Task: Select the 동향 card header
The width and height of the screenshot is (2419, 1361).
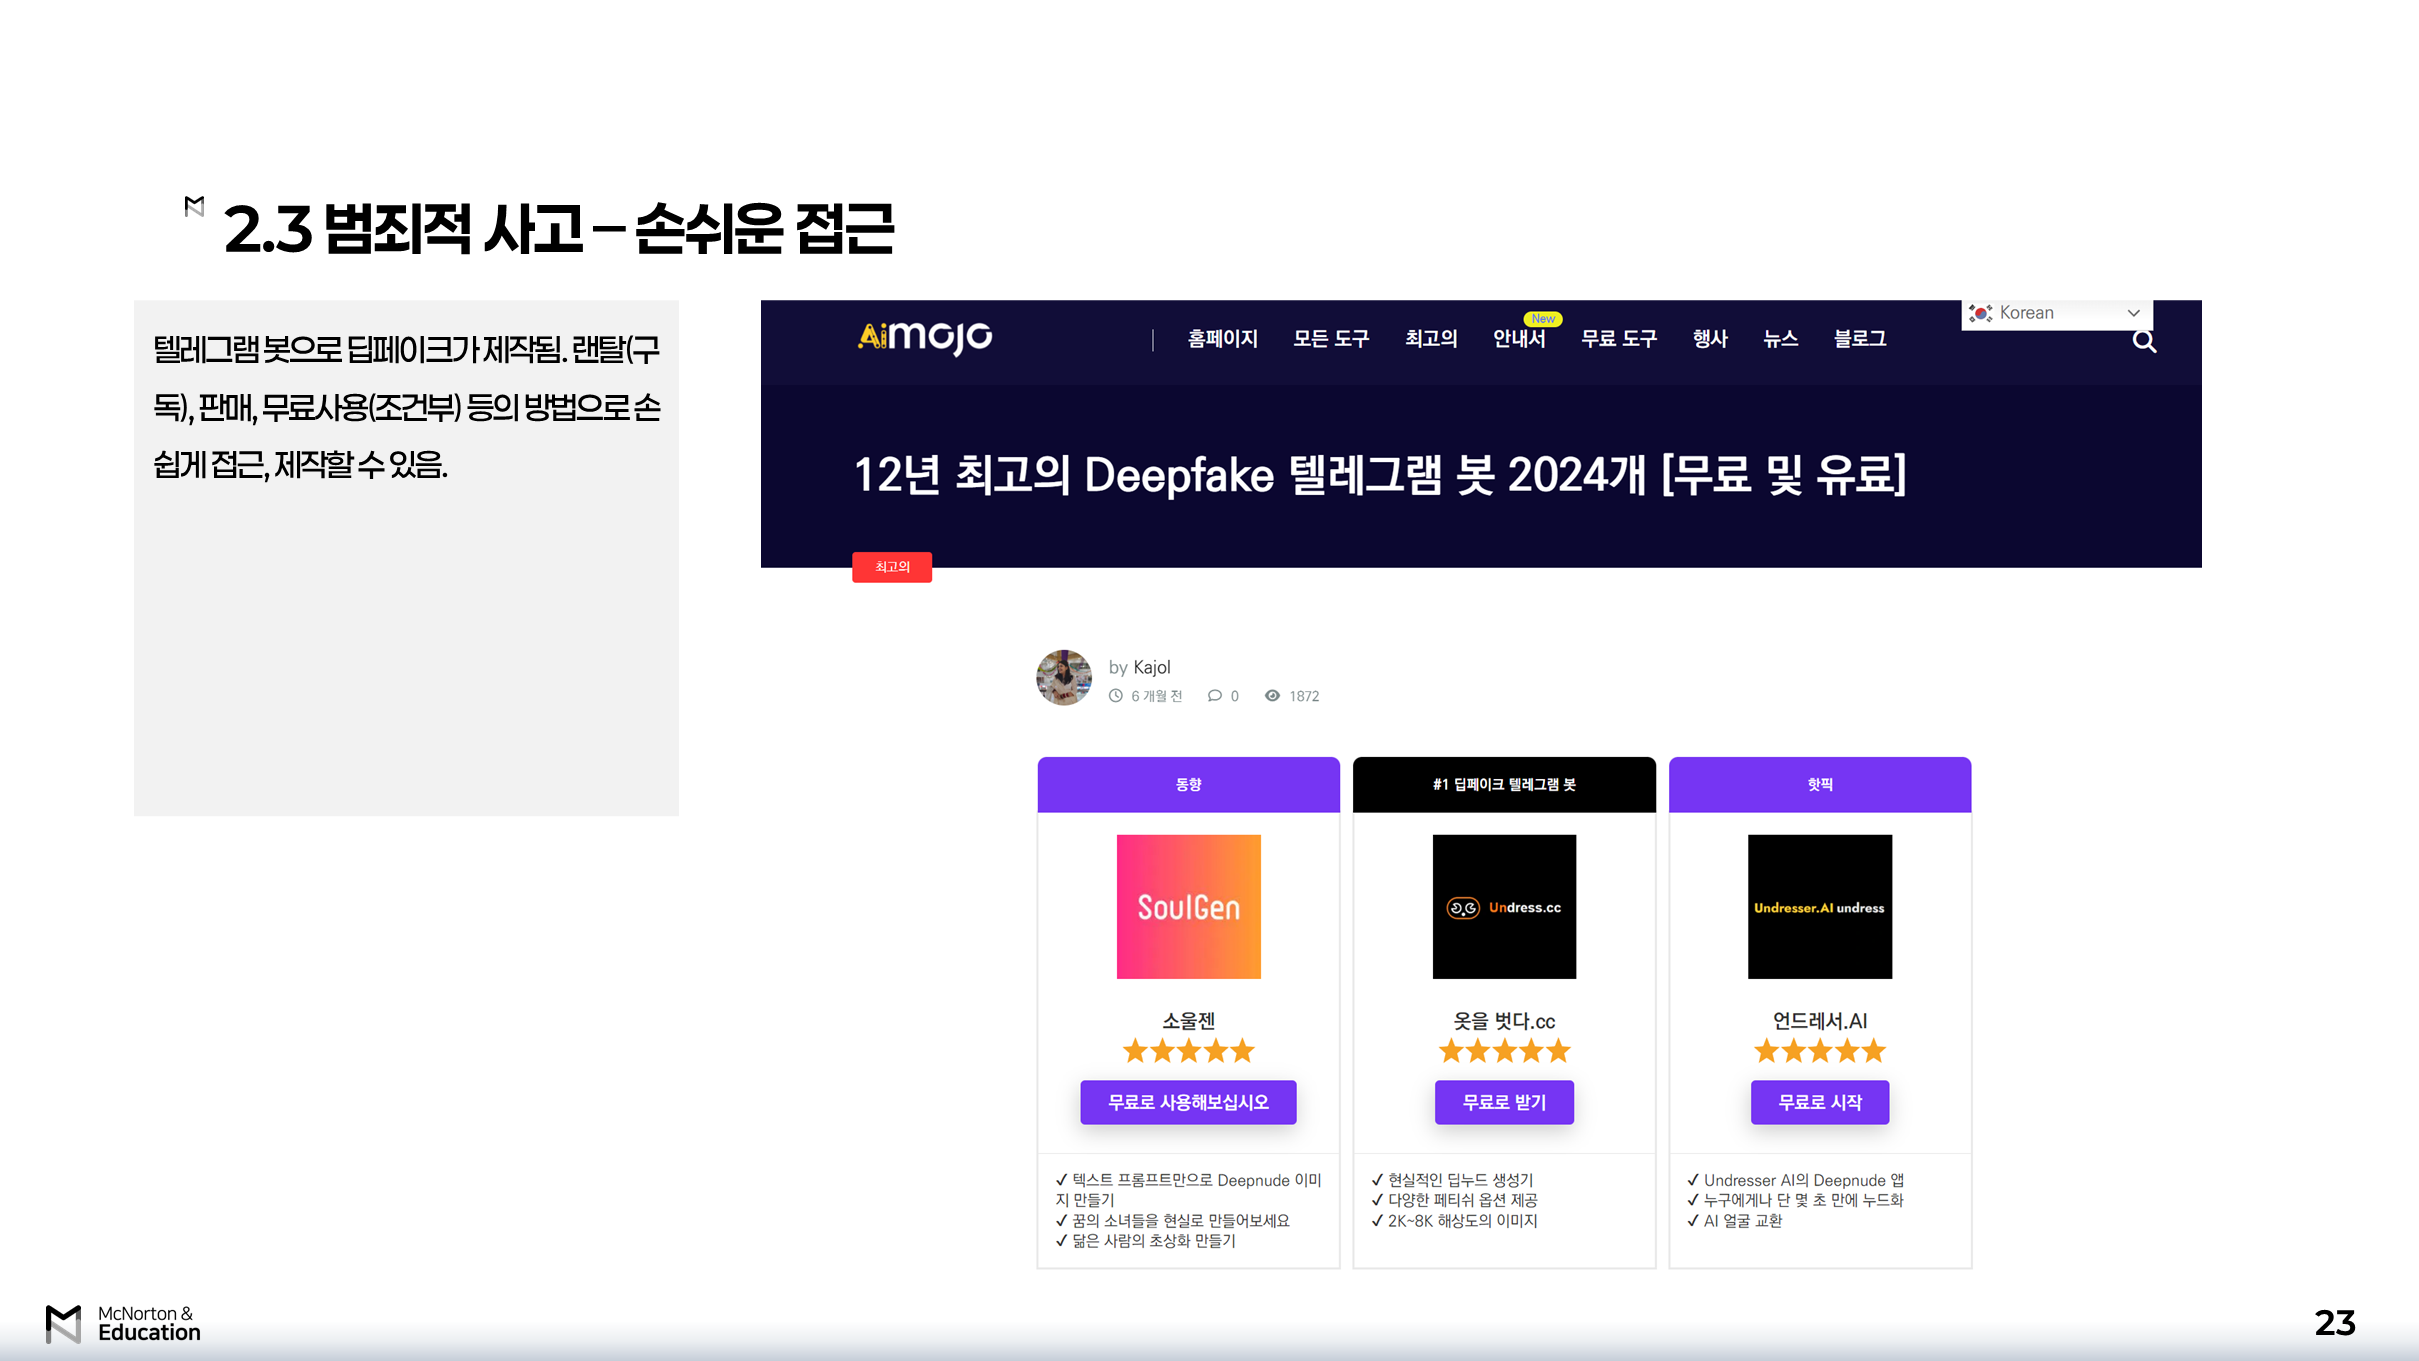Action: (x=1188, y=785)
